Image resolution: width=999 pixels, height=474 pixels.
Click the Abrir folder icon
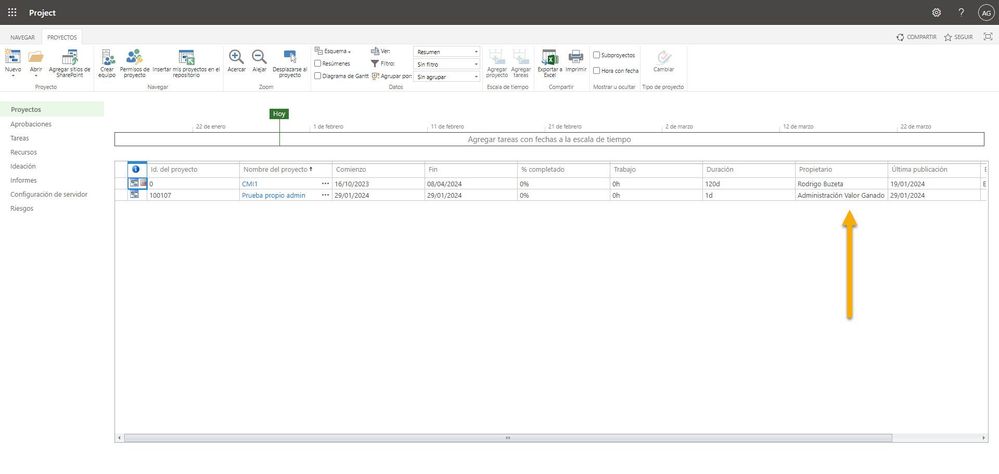36,57
